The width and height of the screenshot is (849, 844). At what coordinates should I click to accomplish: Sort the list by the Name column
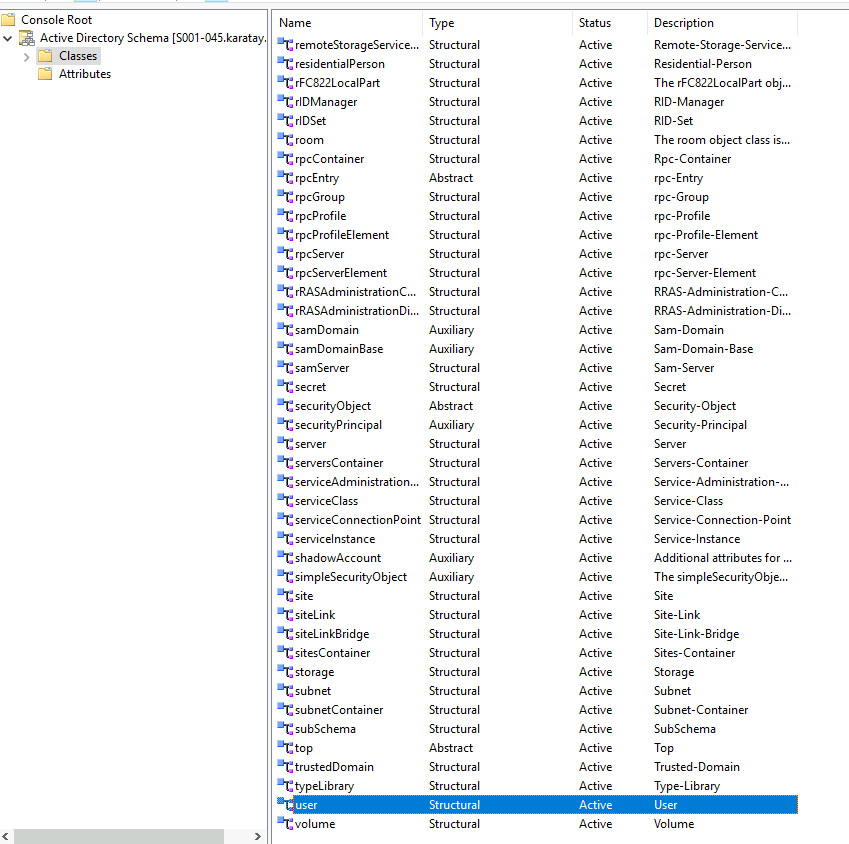point(348,23)
